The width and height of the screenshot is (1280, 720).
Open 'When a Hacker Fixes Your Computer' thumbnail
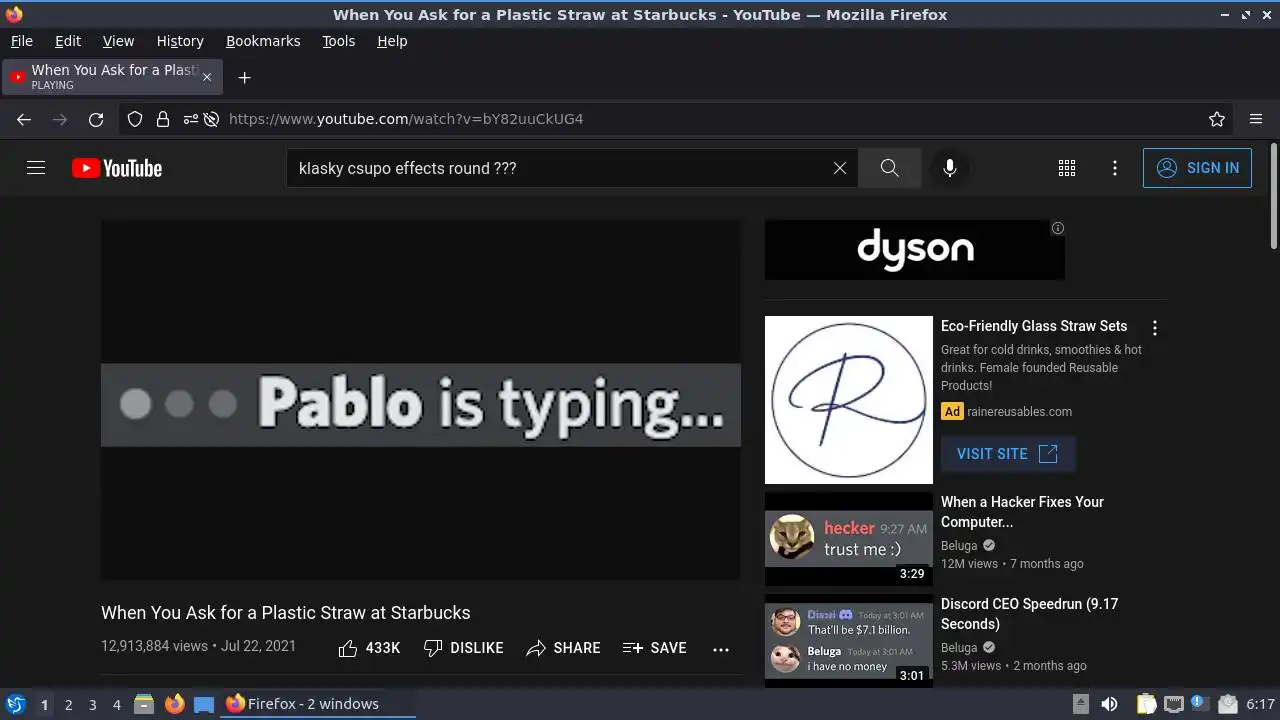coord(849,538)
